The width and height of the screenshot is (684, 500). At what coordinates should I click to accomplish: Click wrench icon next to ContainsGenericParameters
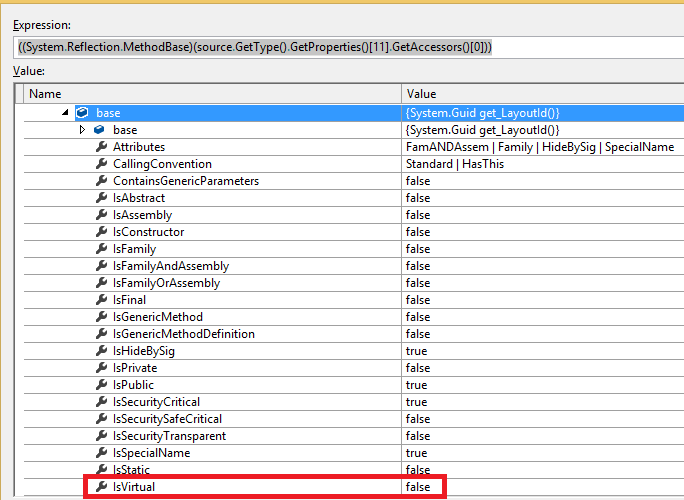[101, 181]
